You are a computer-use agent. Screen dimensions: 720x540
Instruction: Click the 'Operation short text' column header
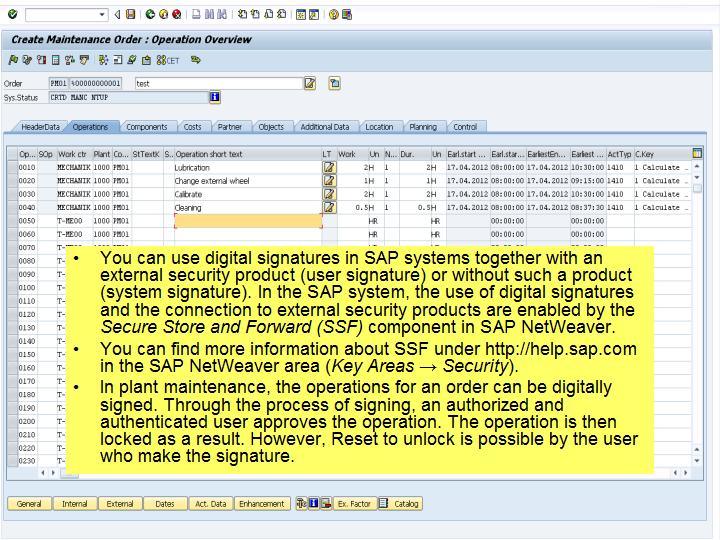(x=248, y=154)
